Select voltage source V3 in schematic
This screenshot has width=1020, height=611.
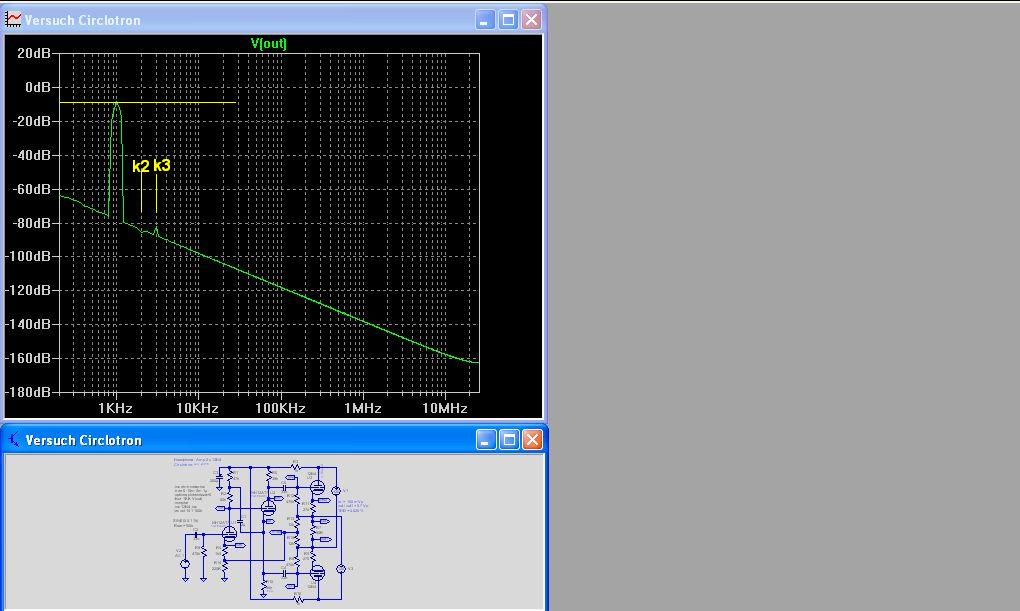(x=339, y=568)
